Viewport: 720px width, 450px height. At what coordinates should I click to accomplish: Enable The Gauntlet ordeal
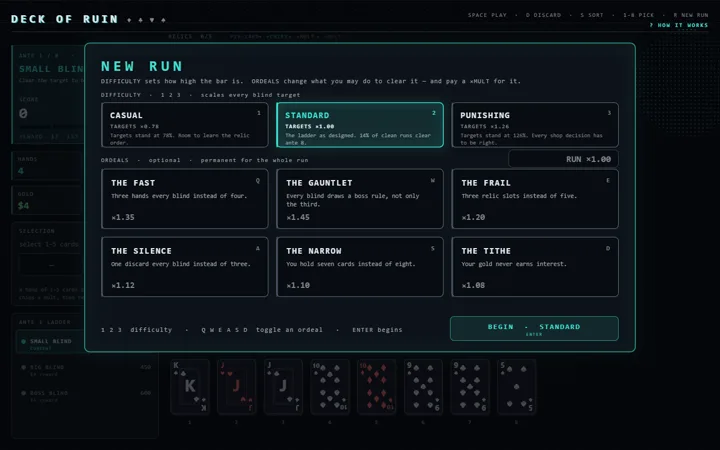pos(360,199)
